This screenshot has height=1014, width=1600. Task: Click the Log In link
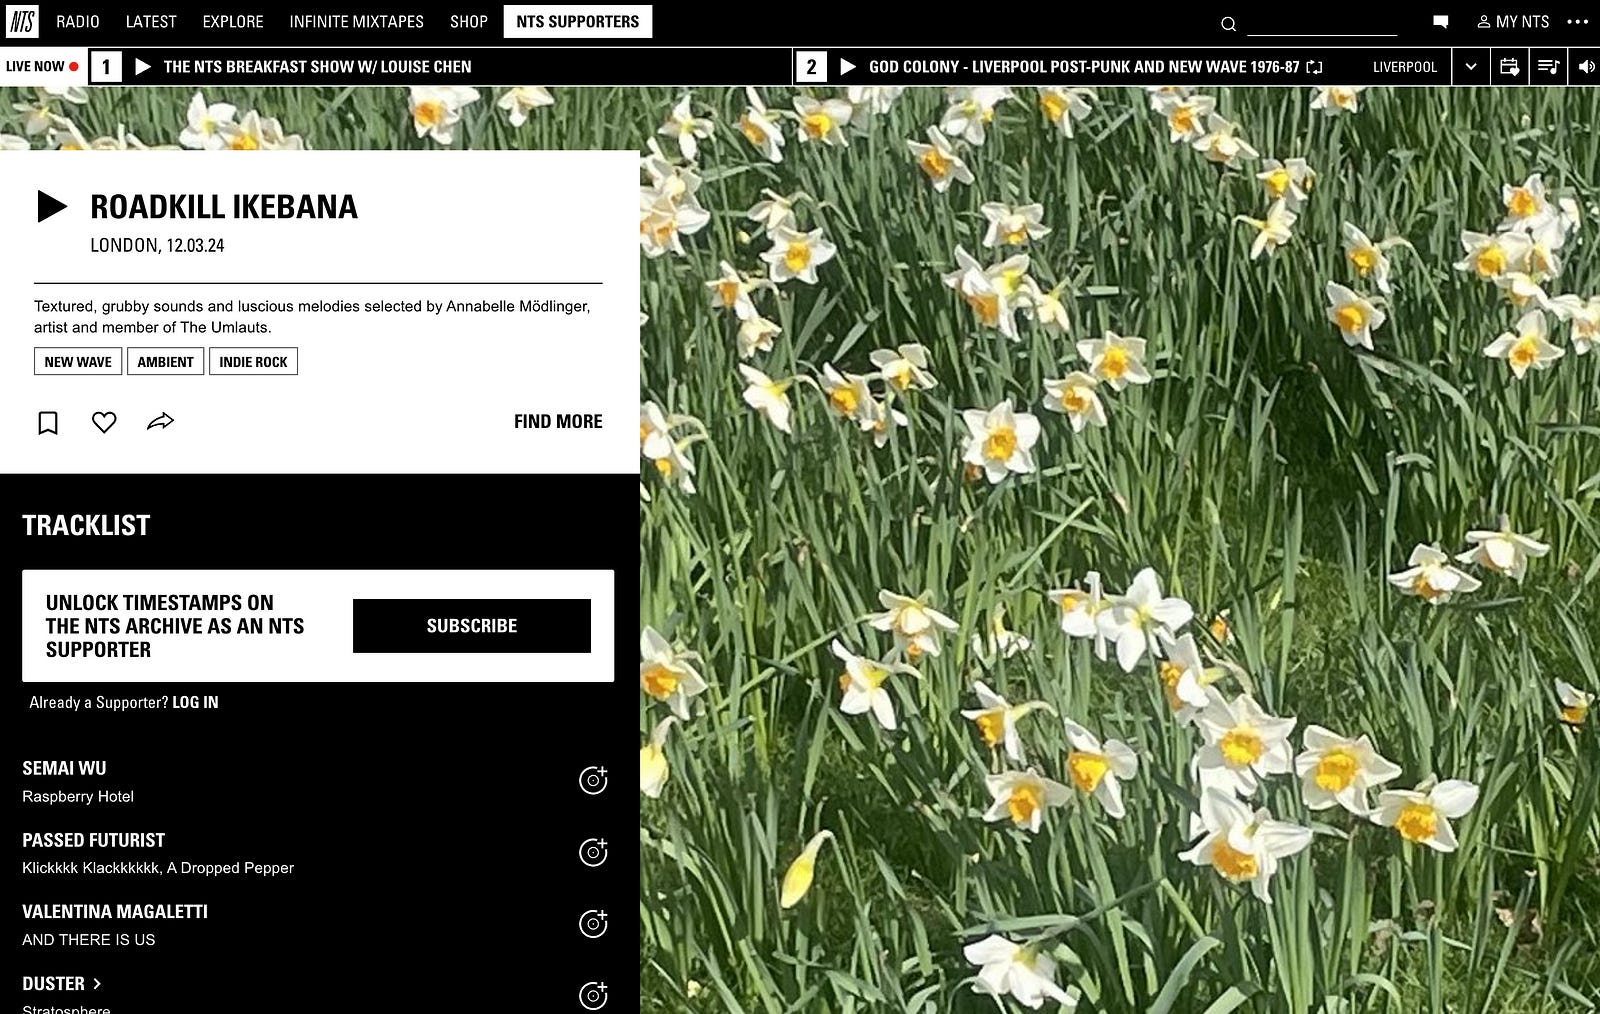(x=195, y=702)
